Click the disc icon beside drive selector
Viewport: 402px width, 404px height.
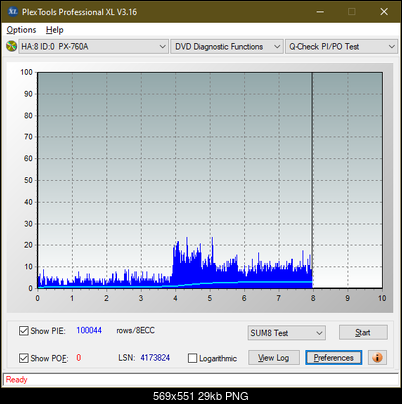pos(11,46)
